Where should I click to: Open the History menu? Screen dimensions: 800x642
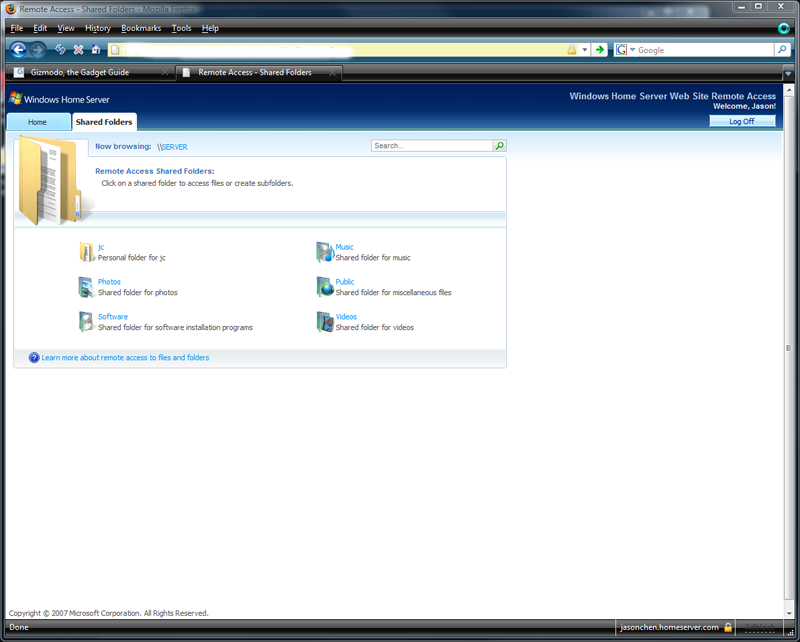tap(97, 28)
